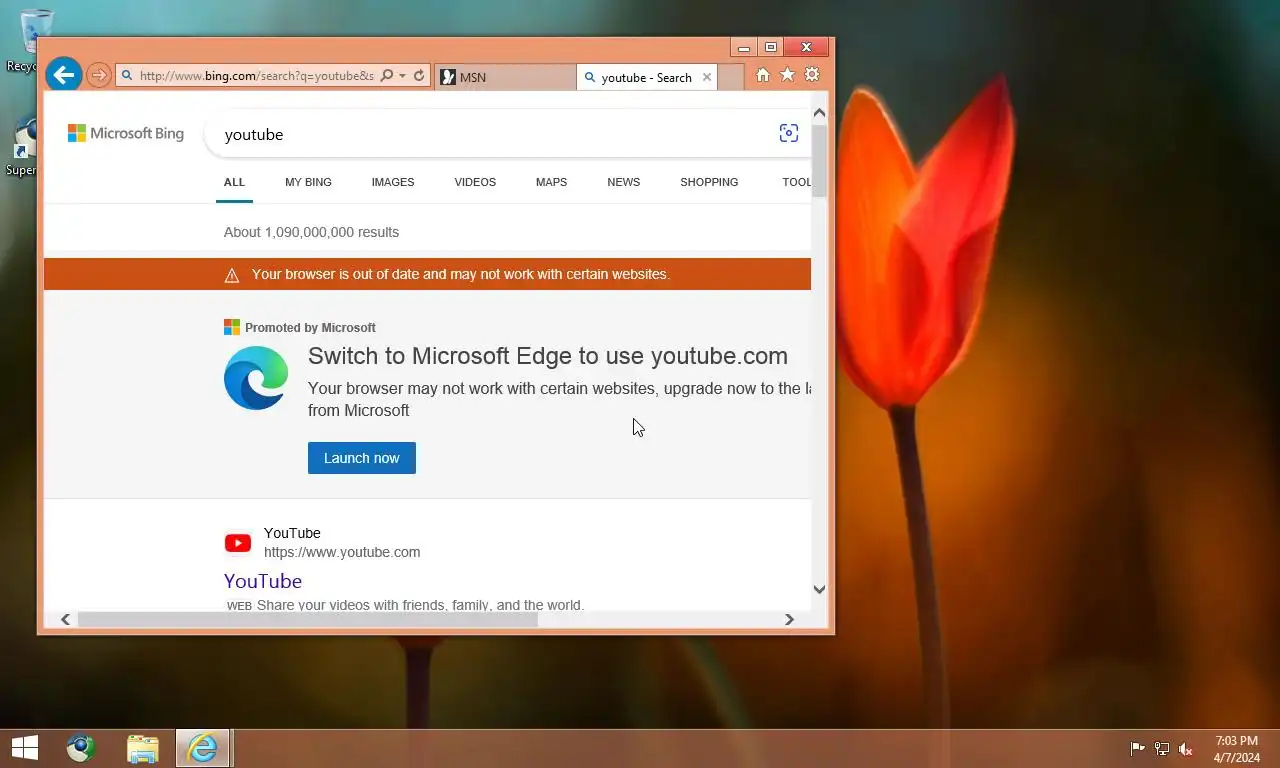The image size is (1280, 768).
Task: Click the vertical scrollbar up arrow
Action: point(819,113)
